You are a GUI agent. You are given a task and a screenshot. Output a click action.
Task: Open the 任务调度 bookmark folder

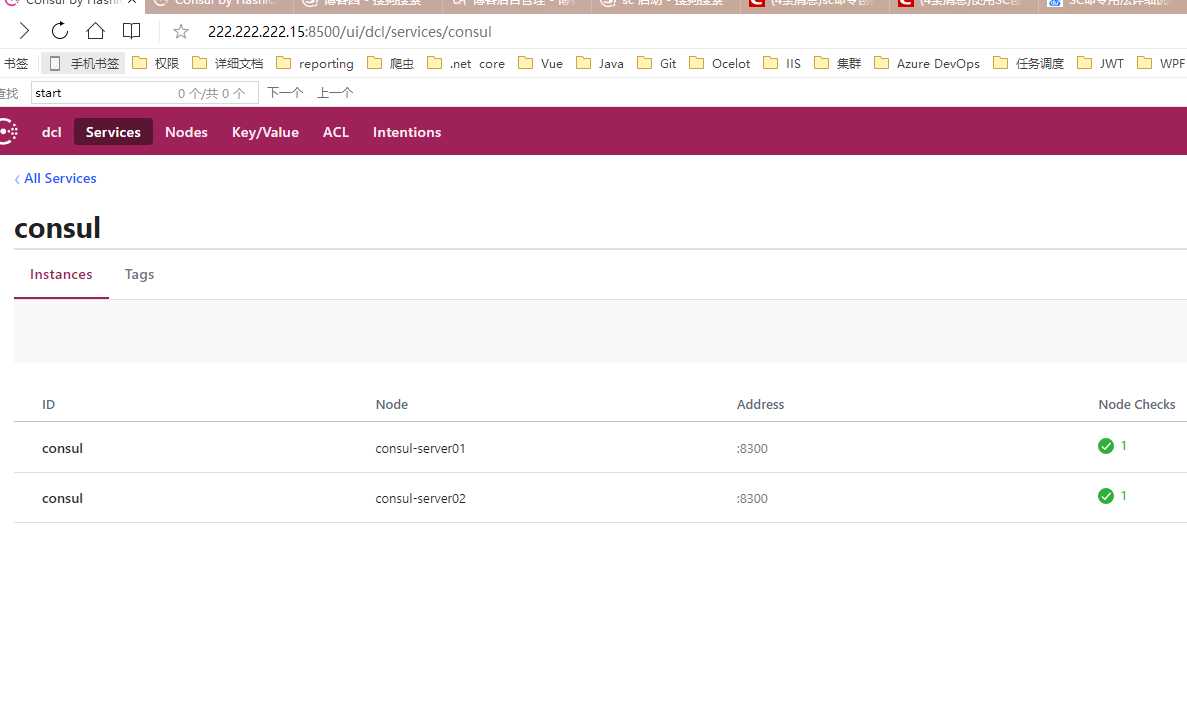(x=1029, y=64)
